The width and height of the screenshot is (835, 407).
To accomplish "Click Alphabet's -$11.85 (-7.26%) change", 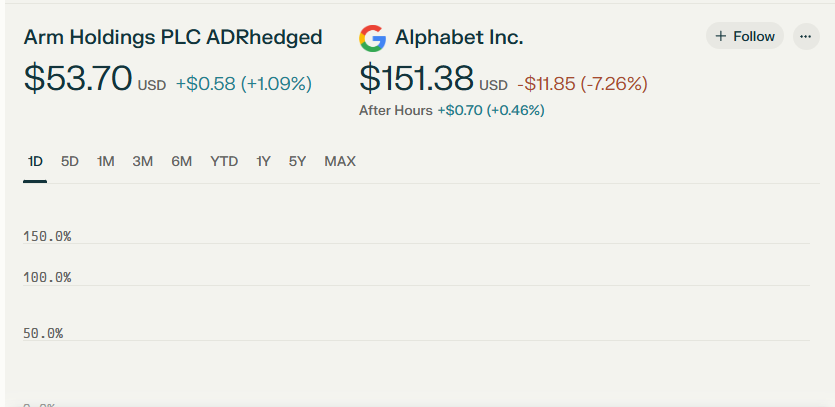I will (583, 84).
